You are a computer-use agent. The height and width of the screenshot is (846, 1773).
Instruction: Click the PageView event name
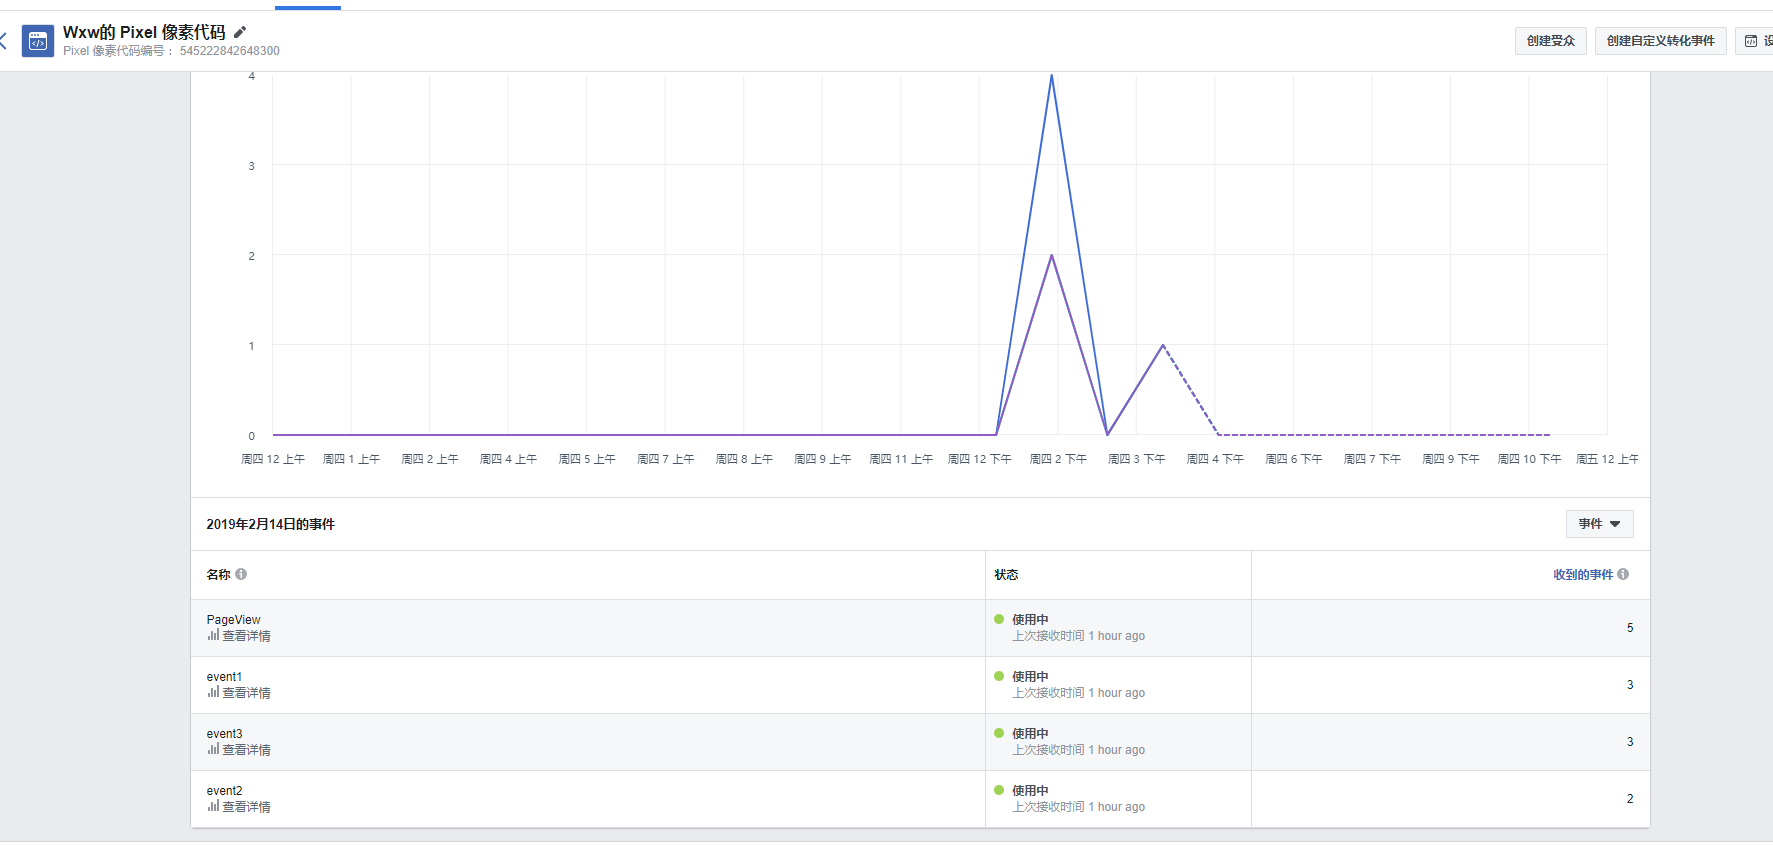[x=233, y=620]
